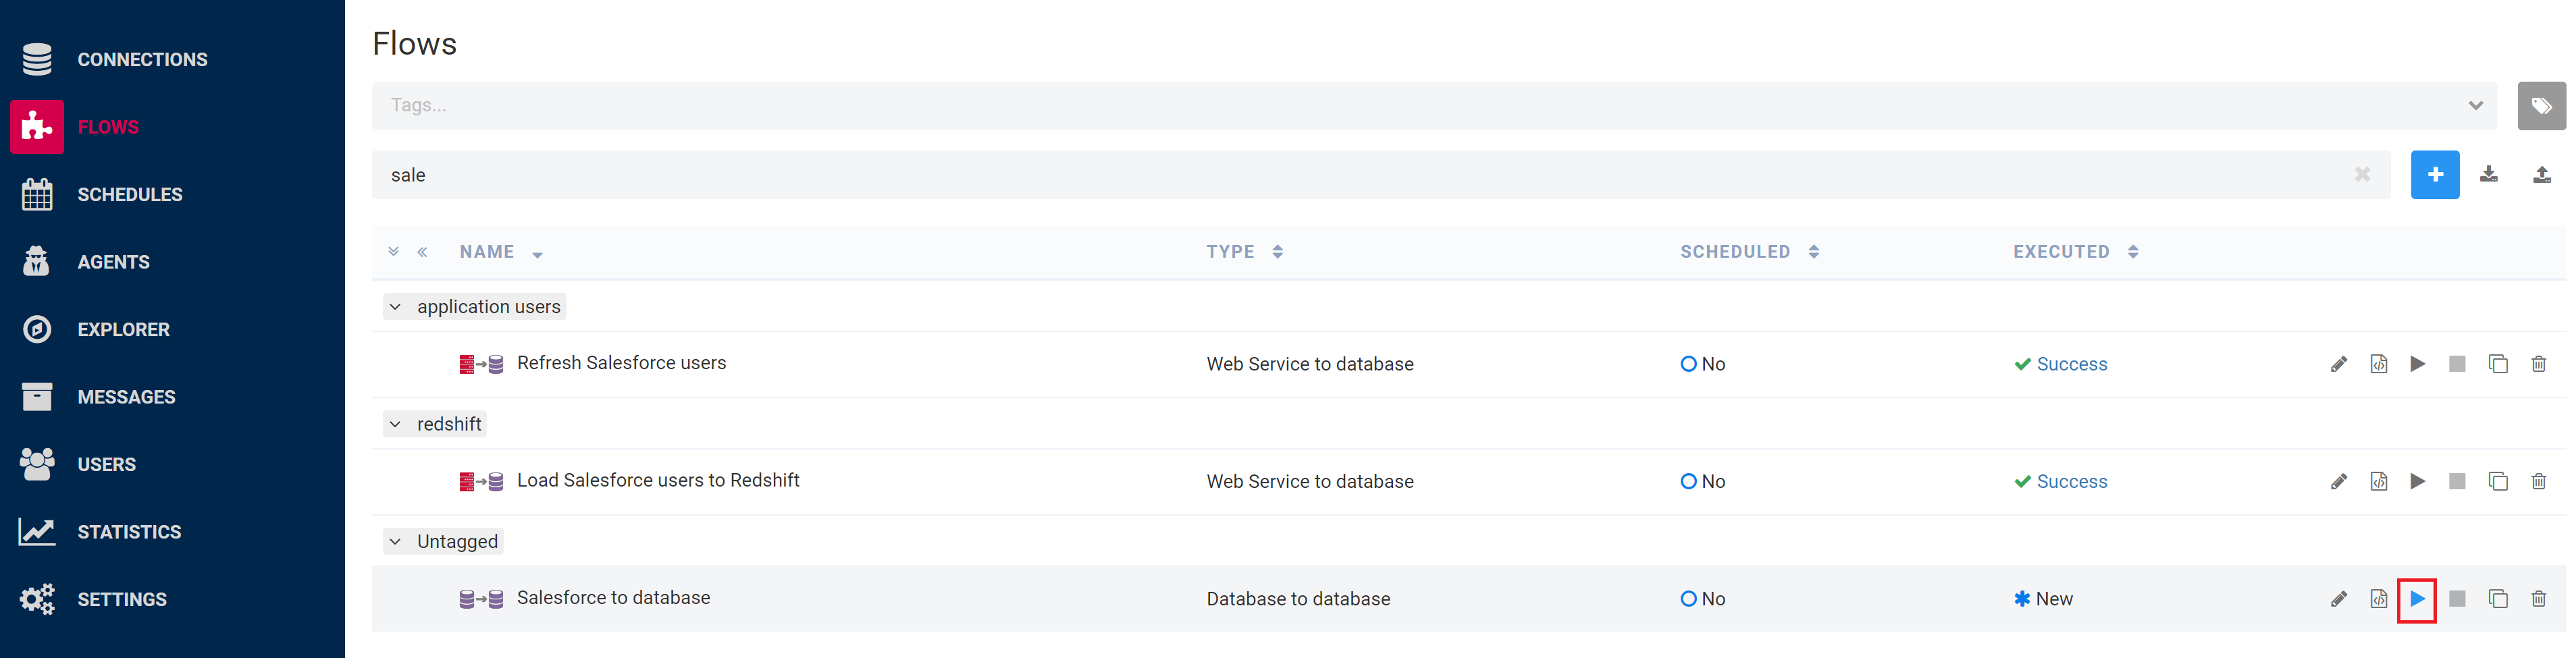This screenshot has height=658, width=2576.
Task: Open the Schedules section
Action: pos(130,195)
